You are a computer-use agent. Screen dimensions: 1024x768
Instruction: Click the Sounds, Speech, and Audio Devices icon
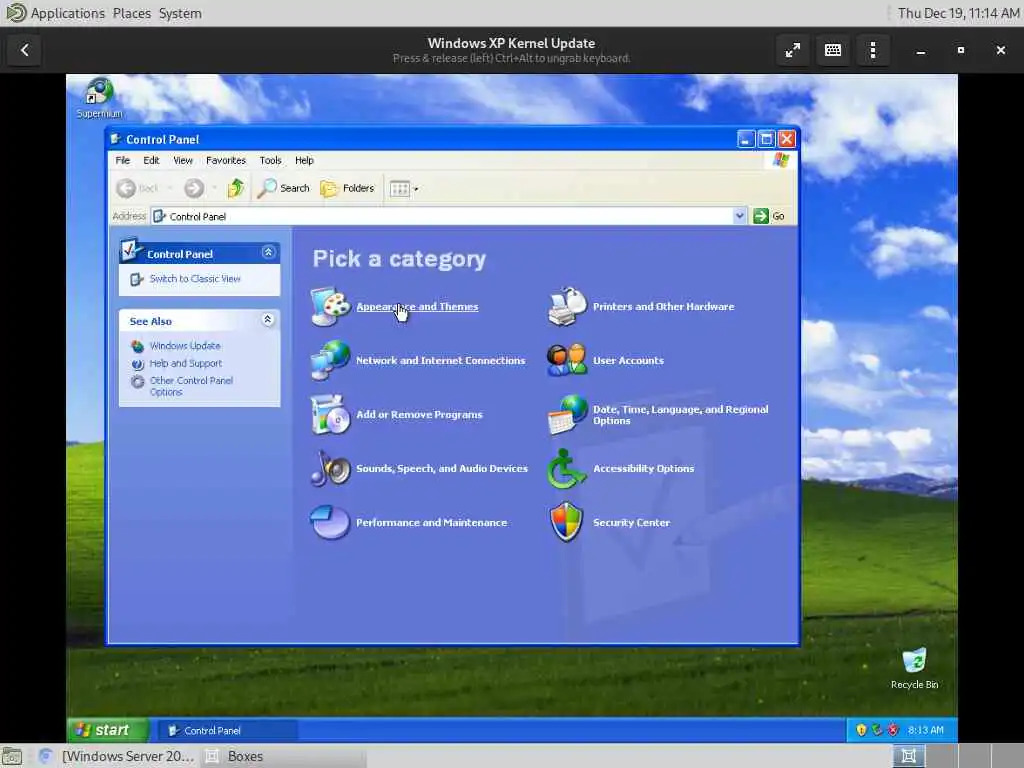[x=330, y=468]
